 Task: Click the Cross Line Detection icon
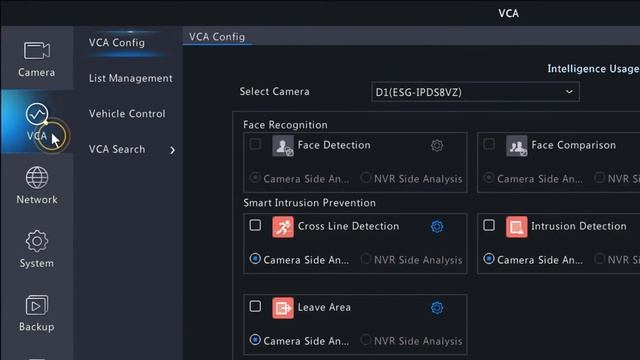pos(283,227)
